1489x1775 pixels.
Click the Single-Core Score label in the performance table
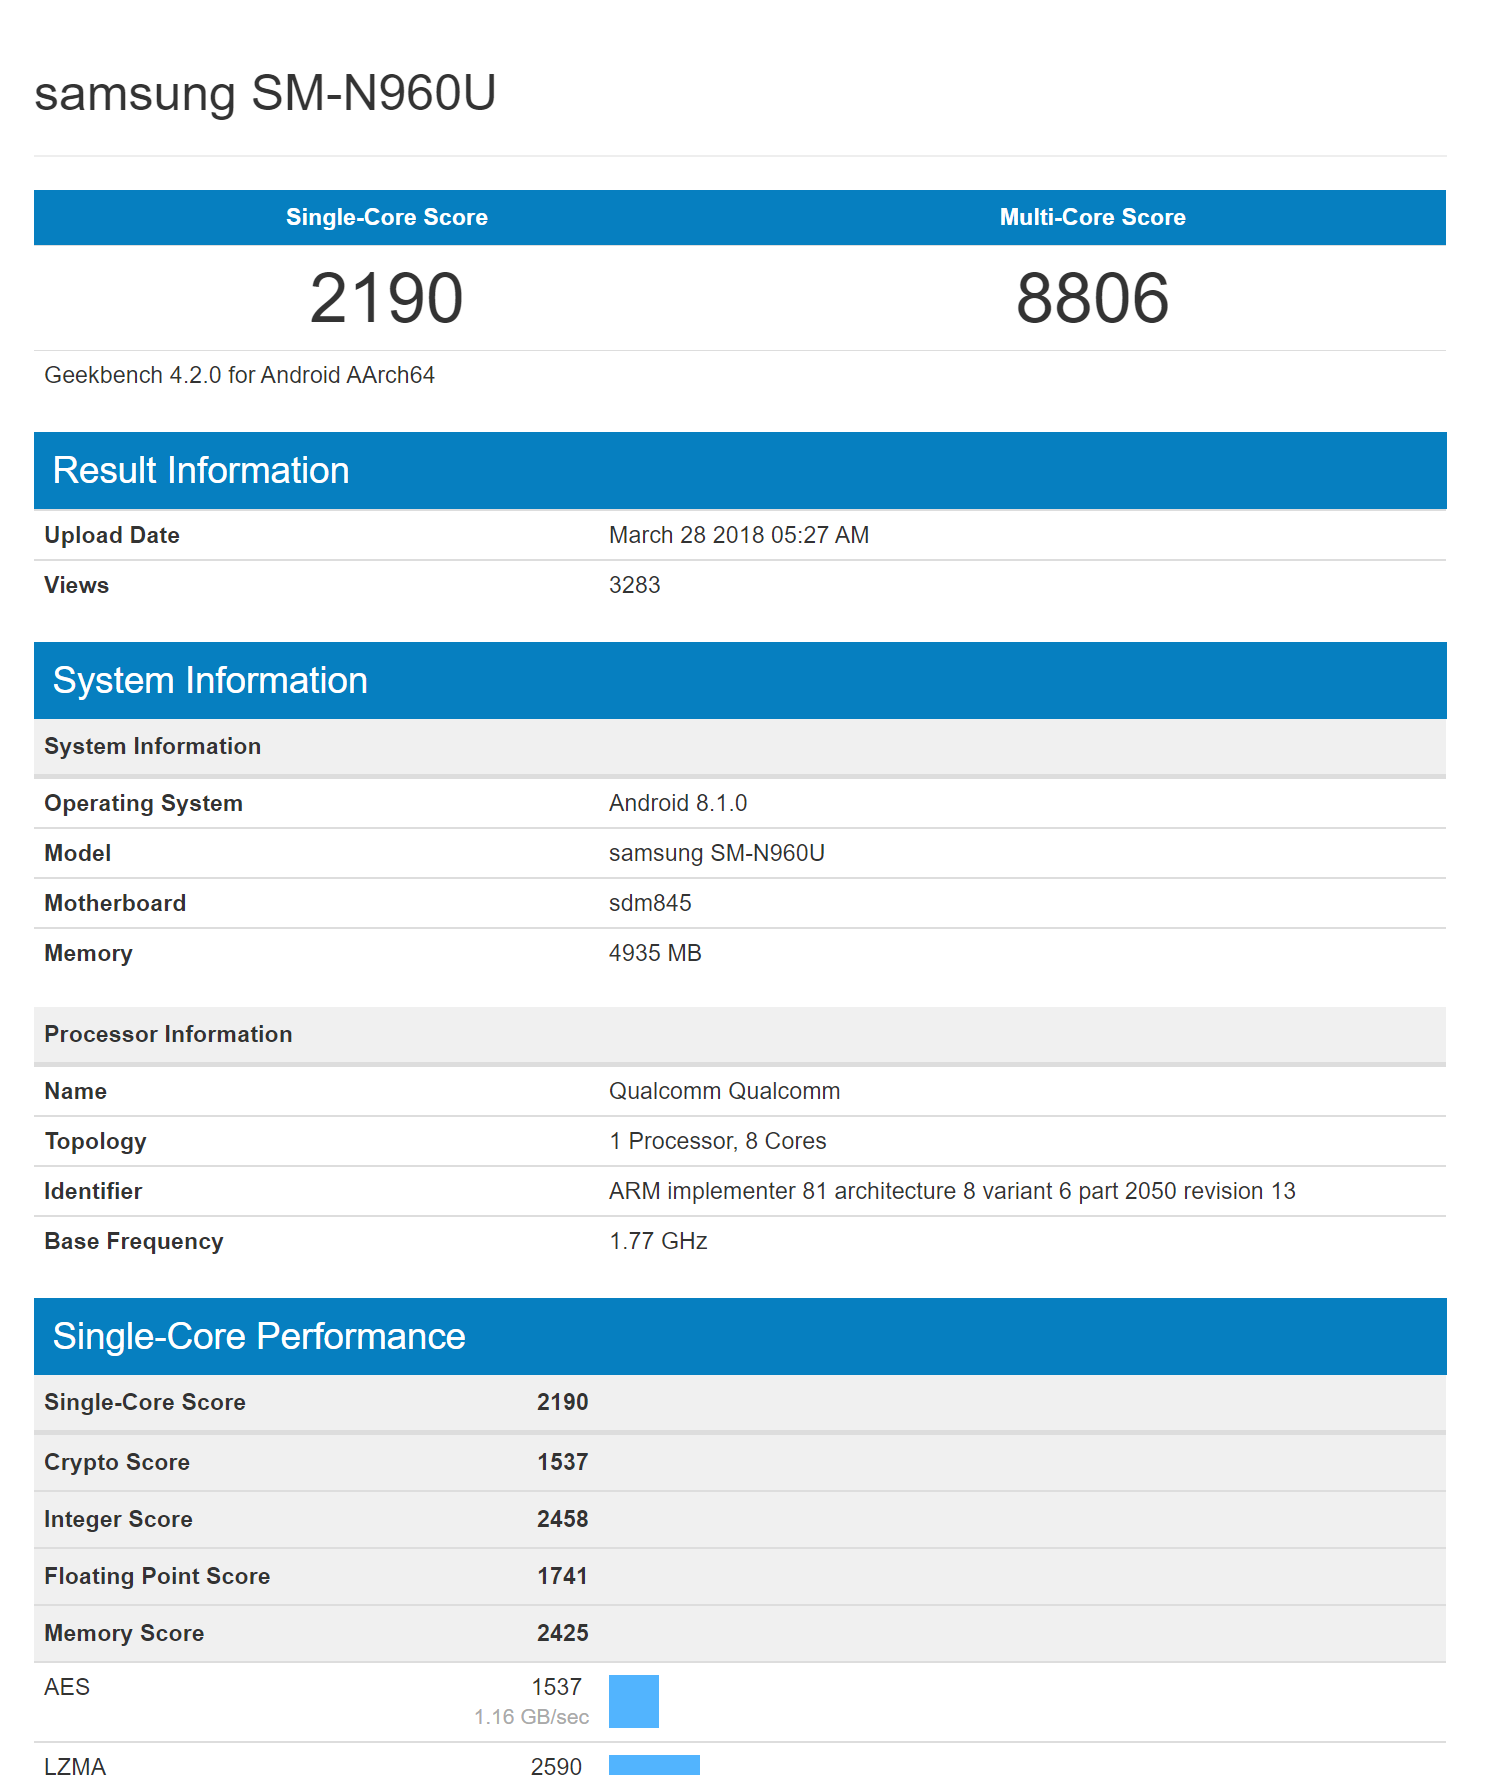tap(145, 1402)
